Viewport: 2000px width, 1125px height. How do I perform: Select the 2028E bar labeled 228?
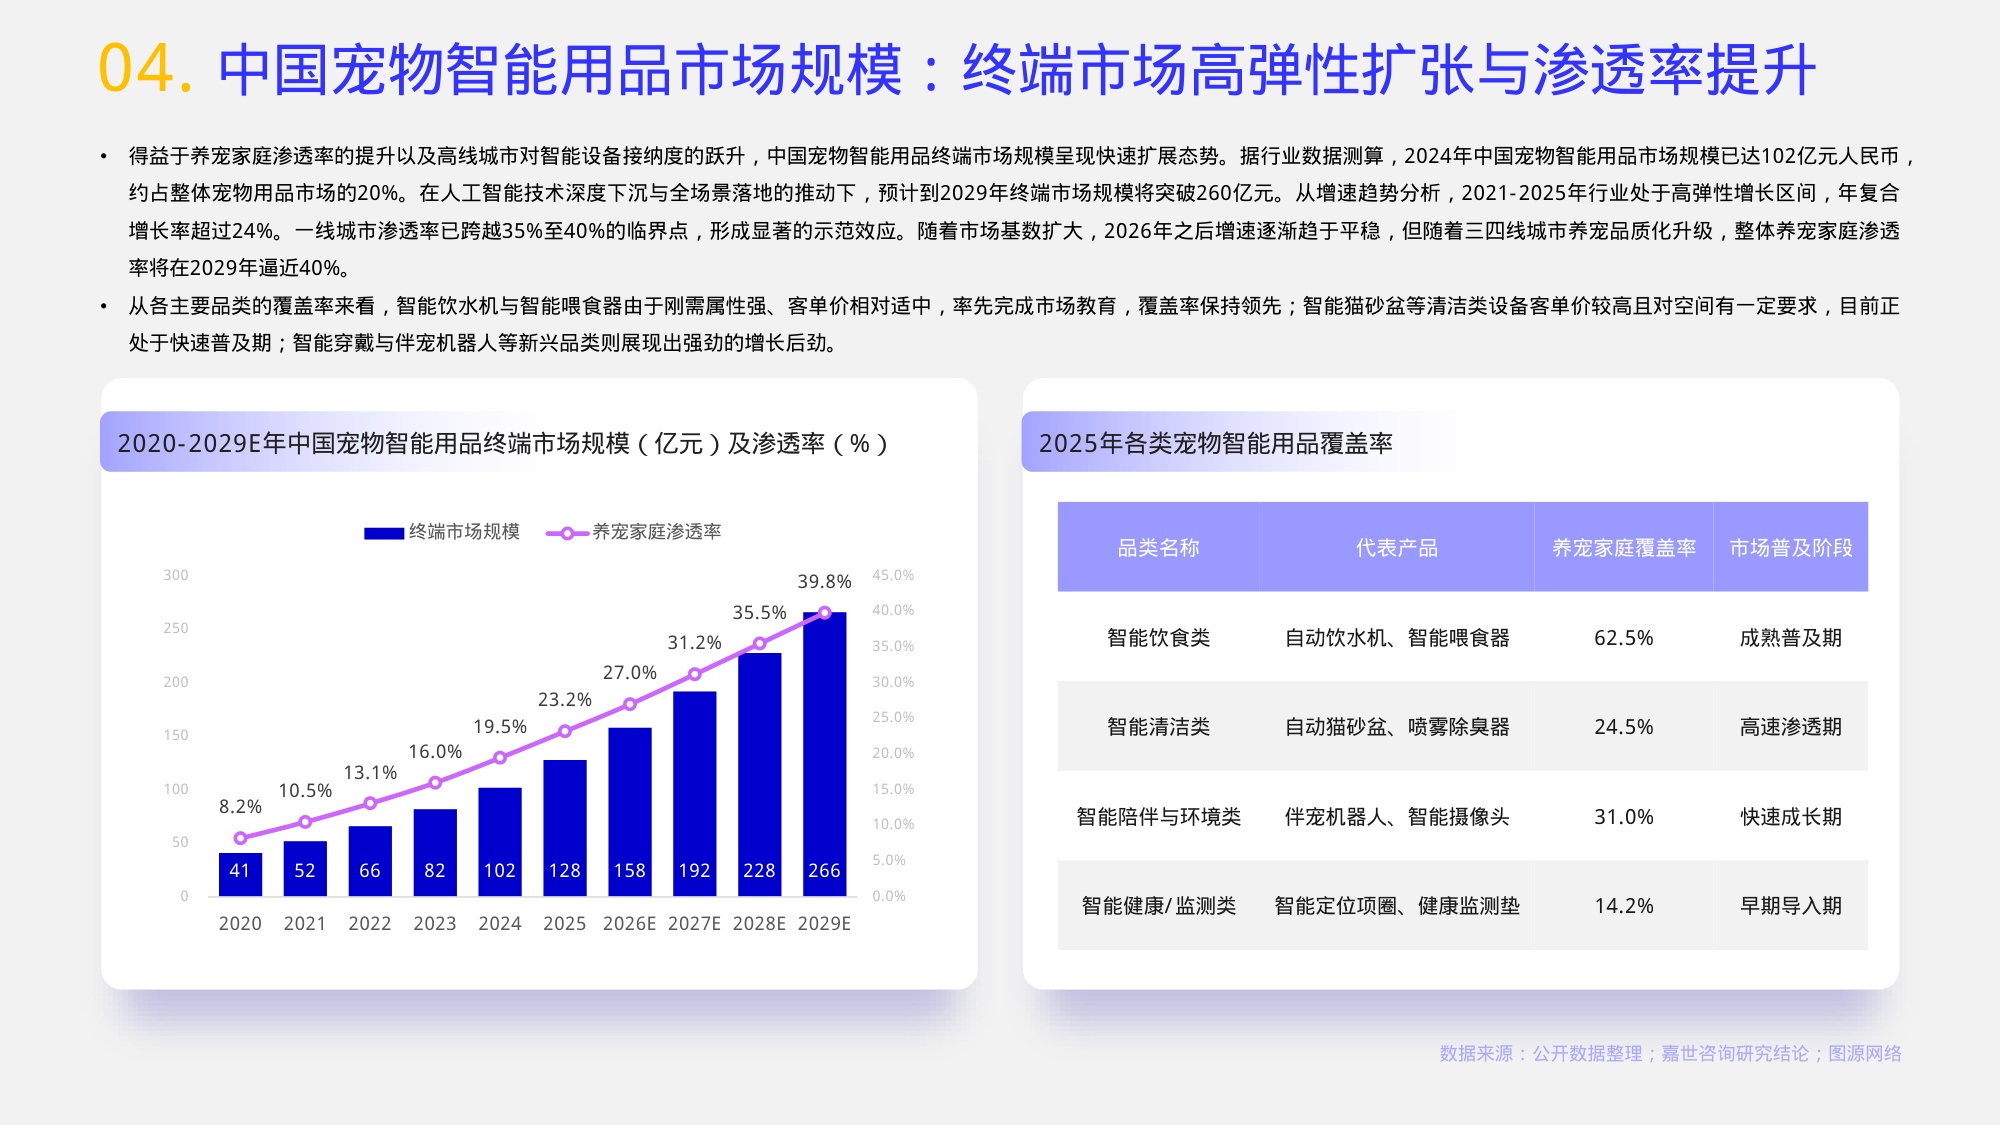click(760, 775)
